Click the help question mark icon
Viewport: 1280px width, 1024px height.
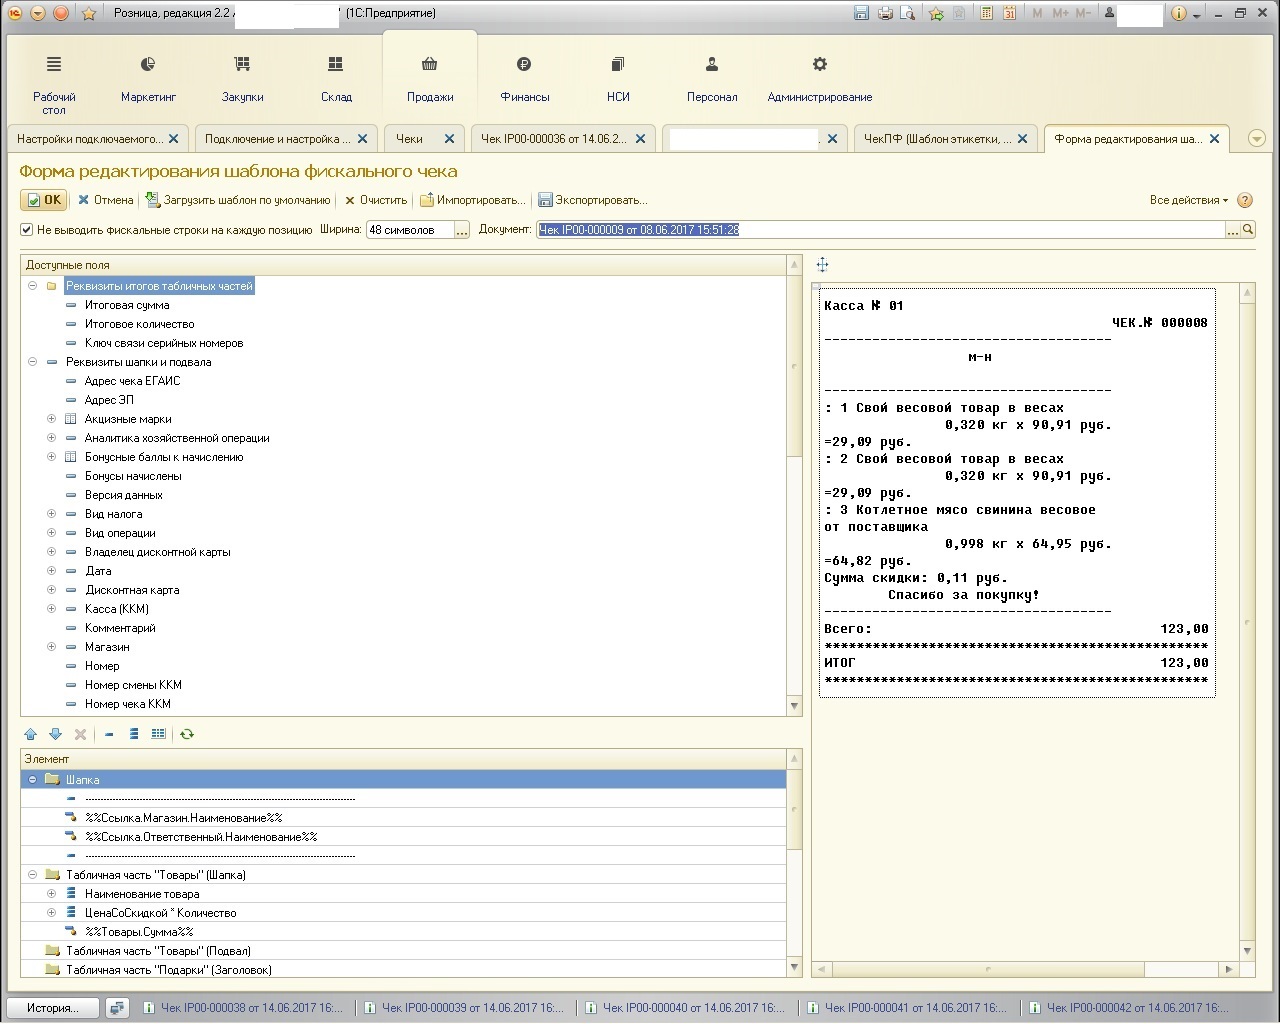1245,200
